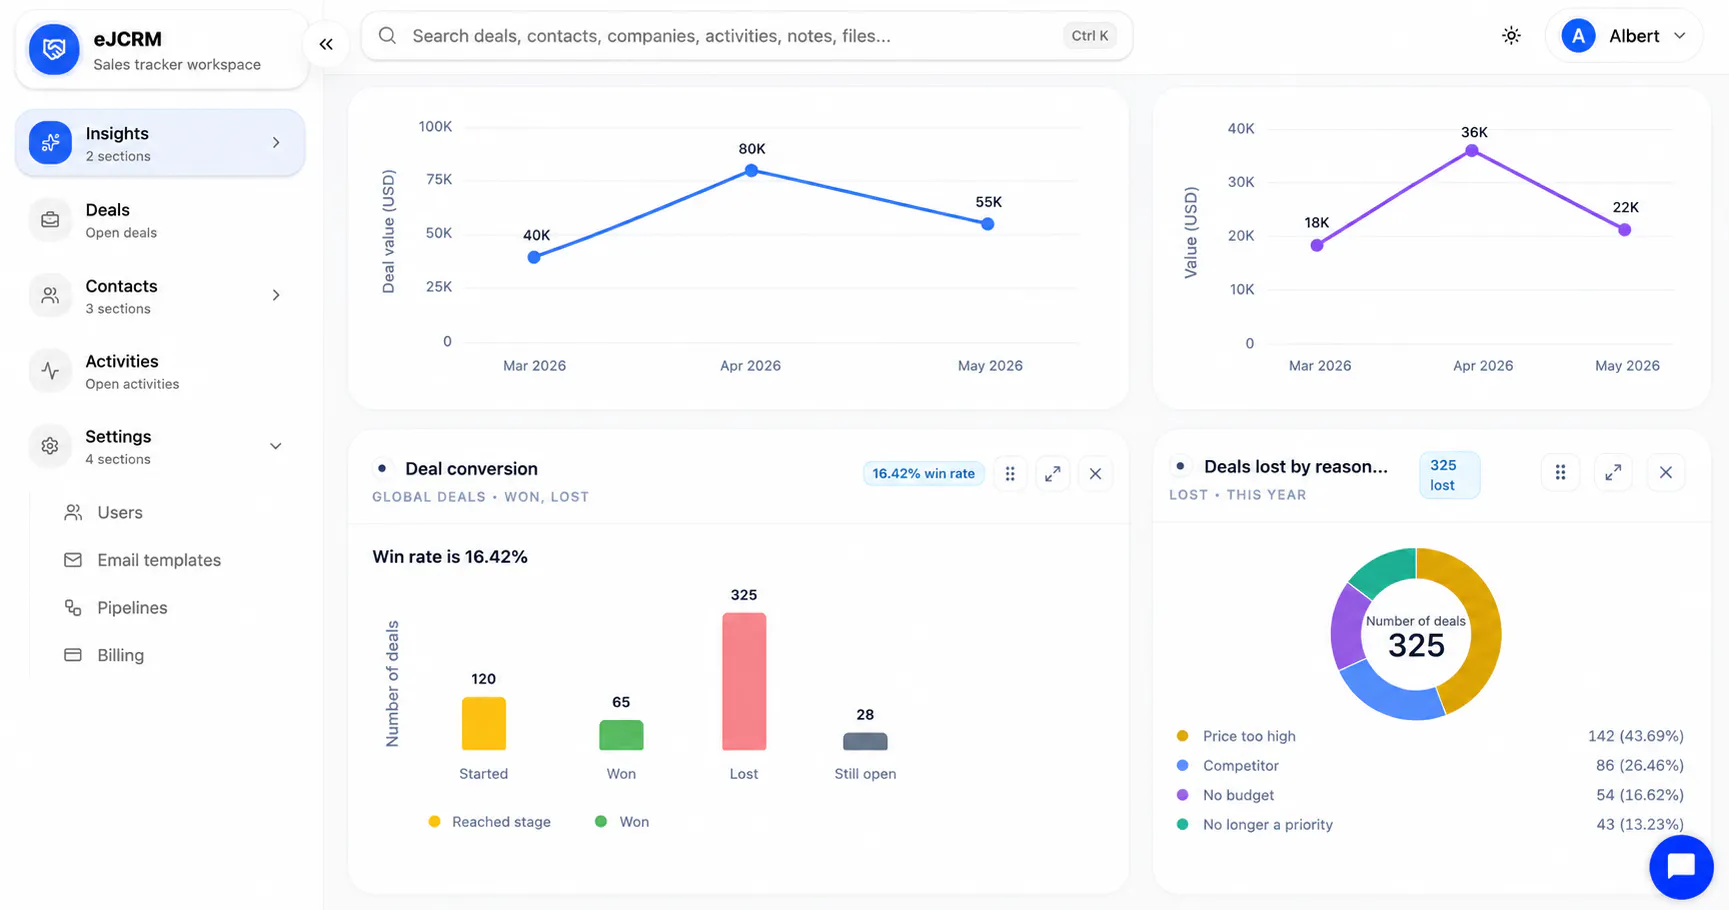This screenshot has height=910, width=1729.
Task: Click Deals lost by reason drag handle
Action: (x=1560, y=472)
